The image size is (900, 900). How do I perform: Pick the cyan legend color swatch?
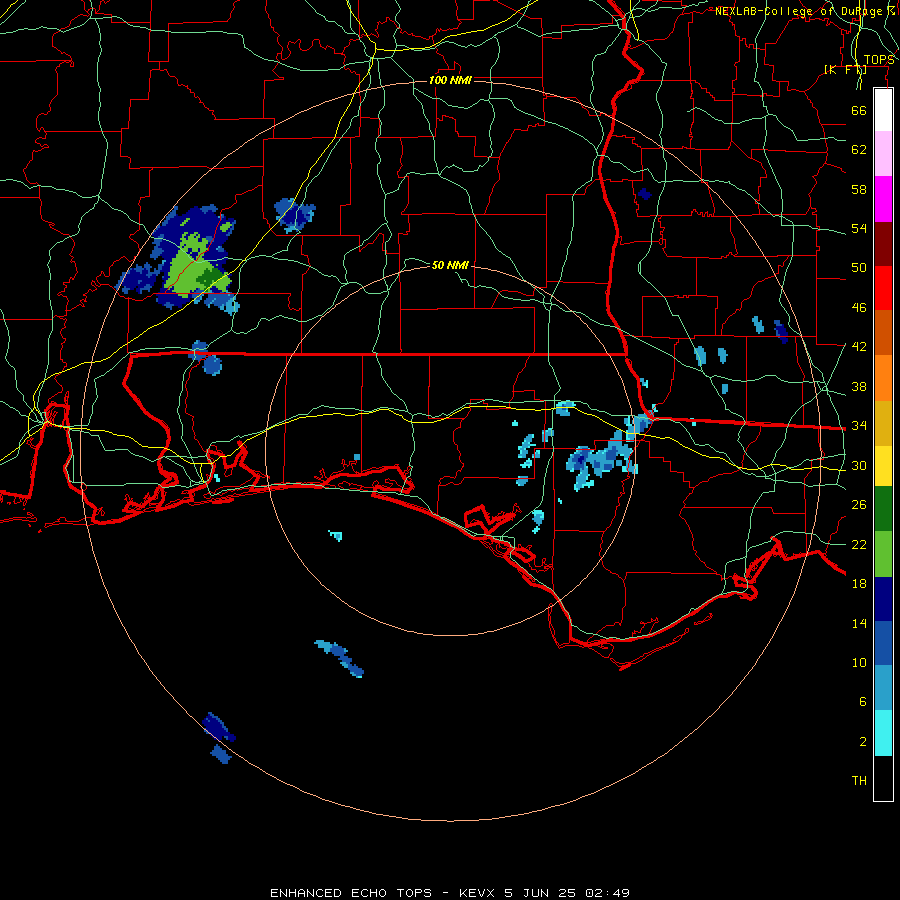coord(883,733)
